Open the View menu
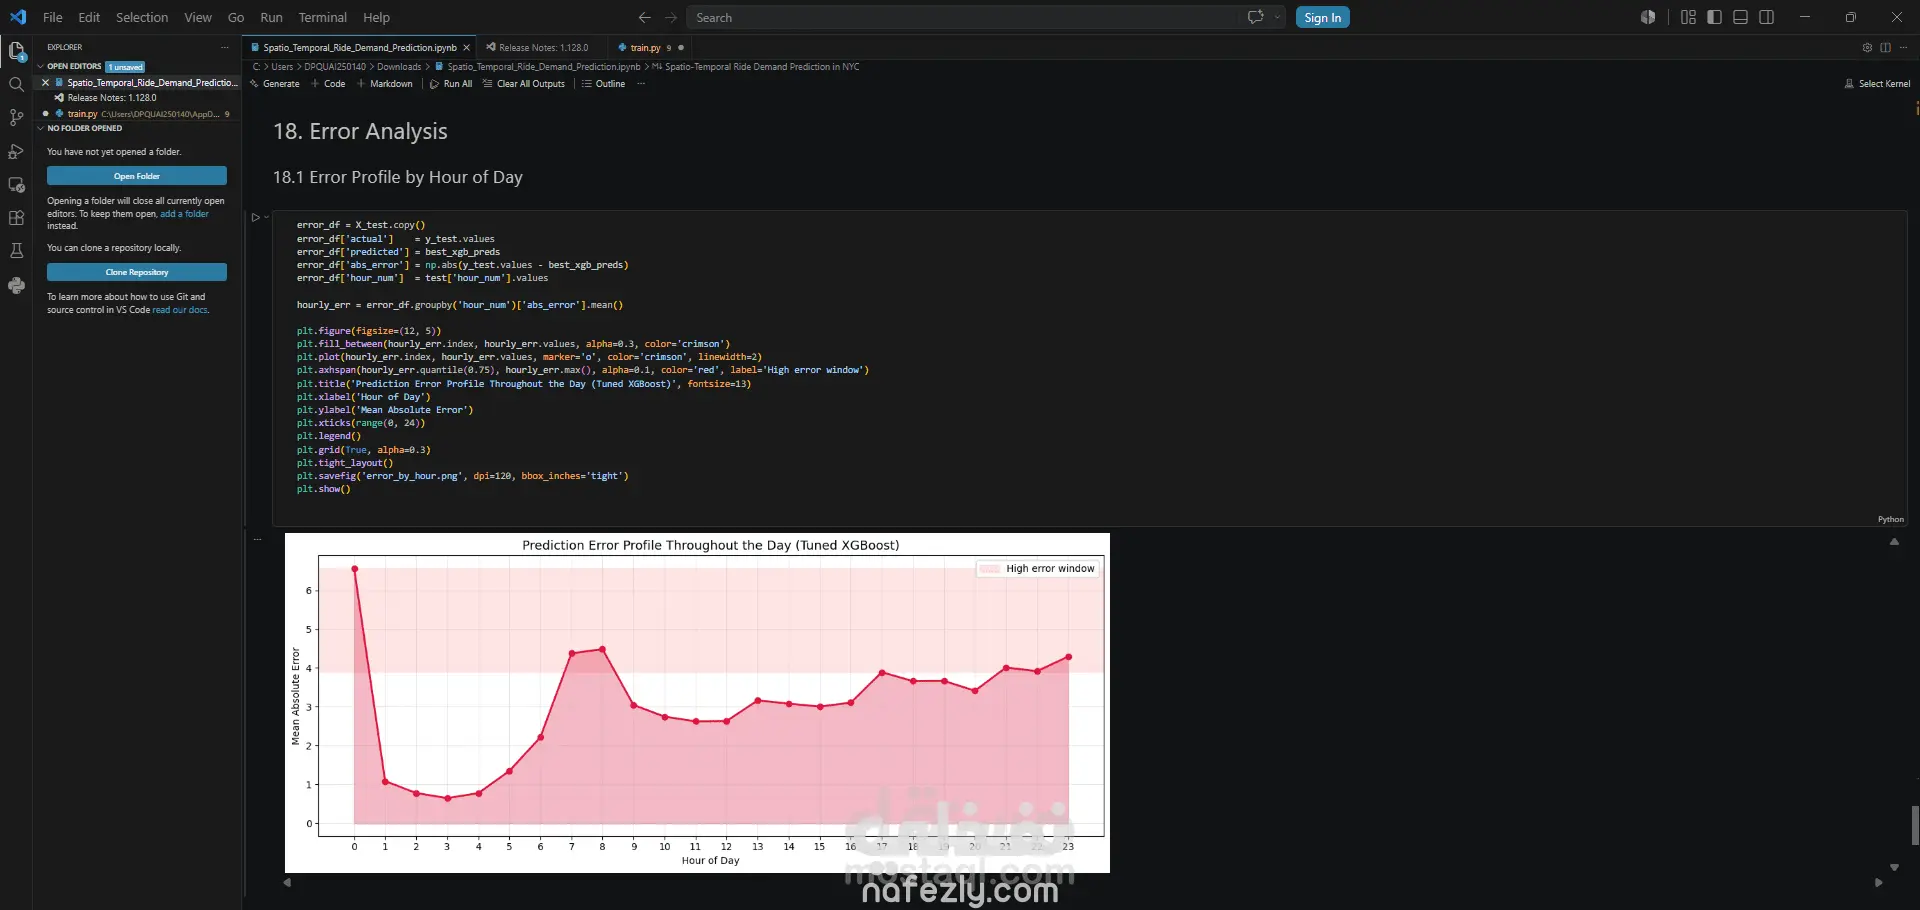Viewport: 1920px width, 910px height. pyautogui.click(x=198, y=17)
